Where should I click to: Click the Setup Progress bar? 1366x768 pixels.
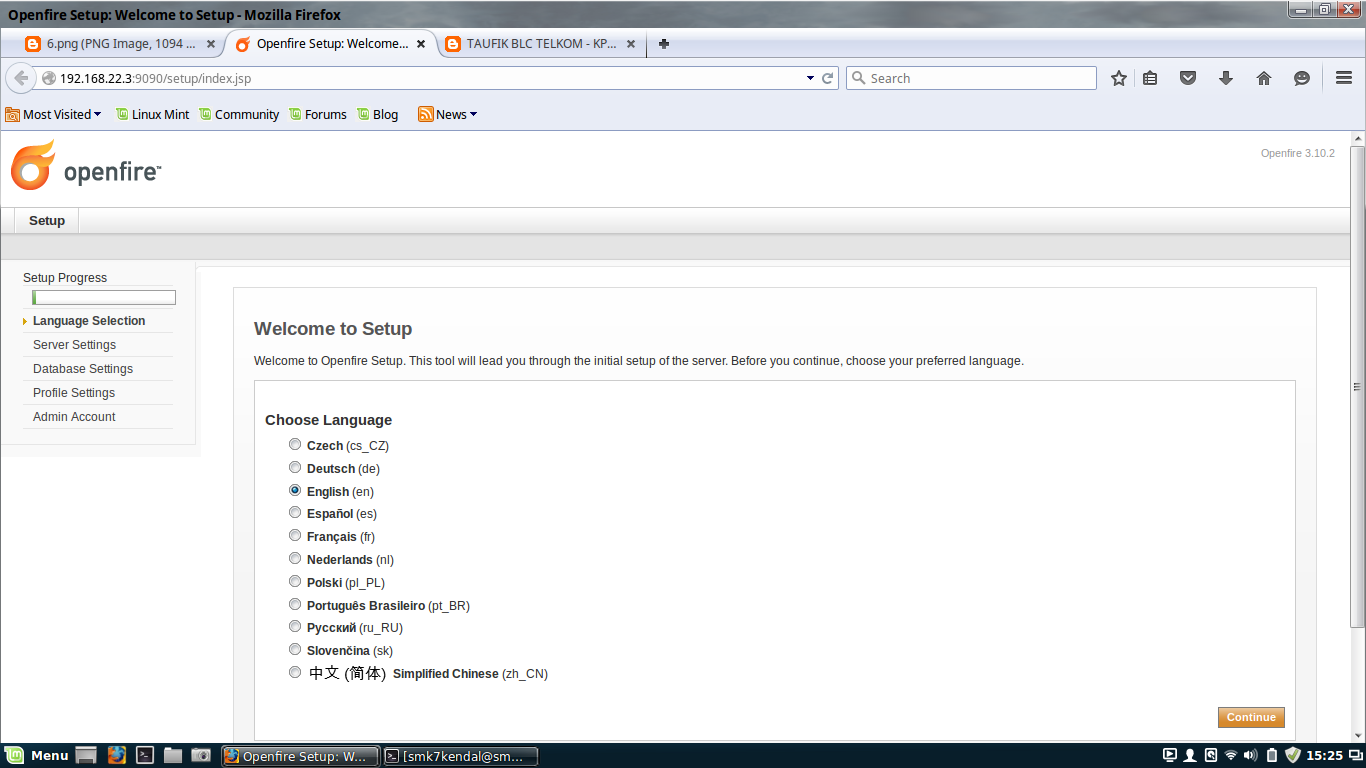coord(104,297)
